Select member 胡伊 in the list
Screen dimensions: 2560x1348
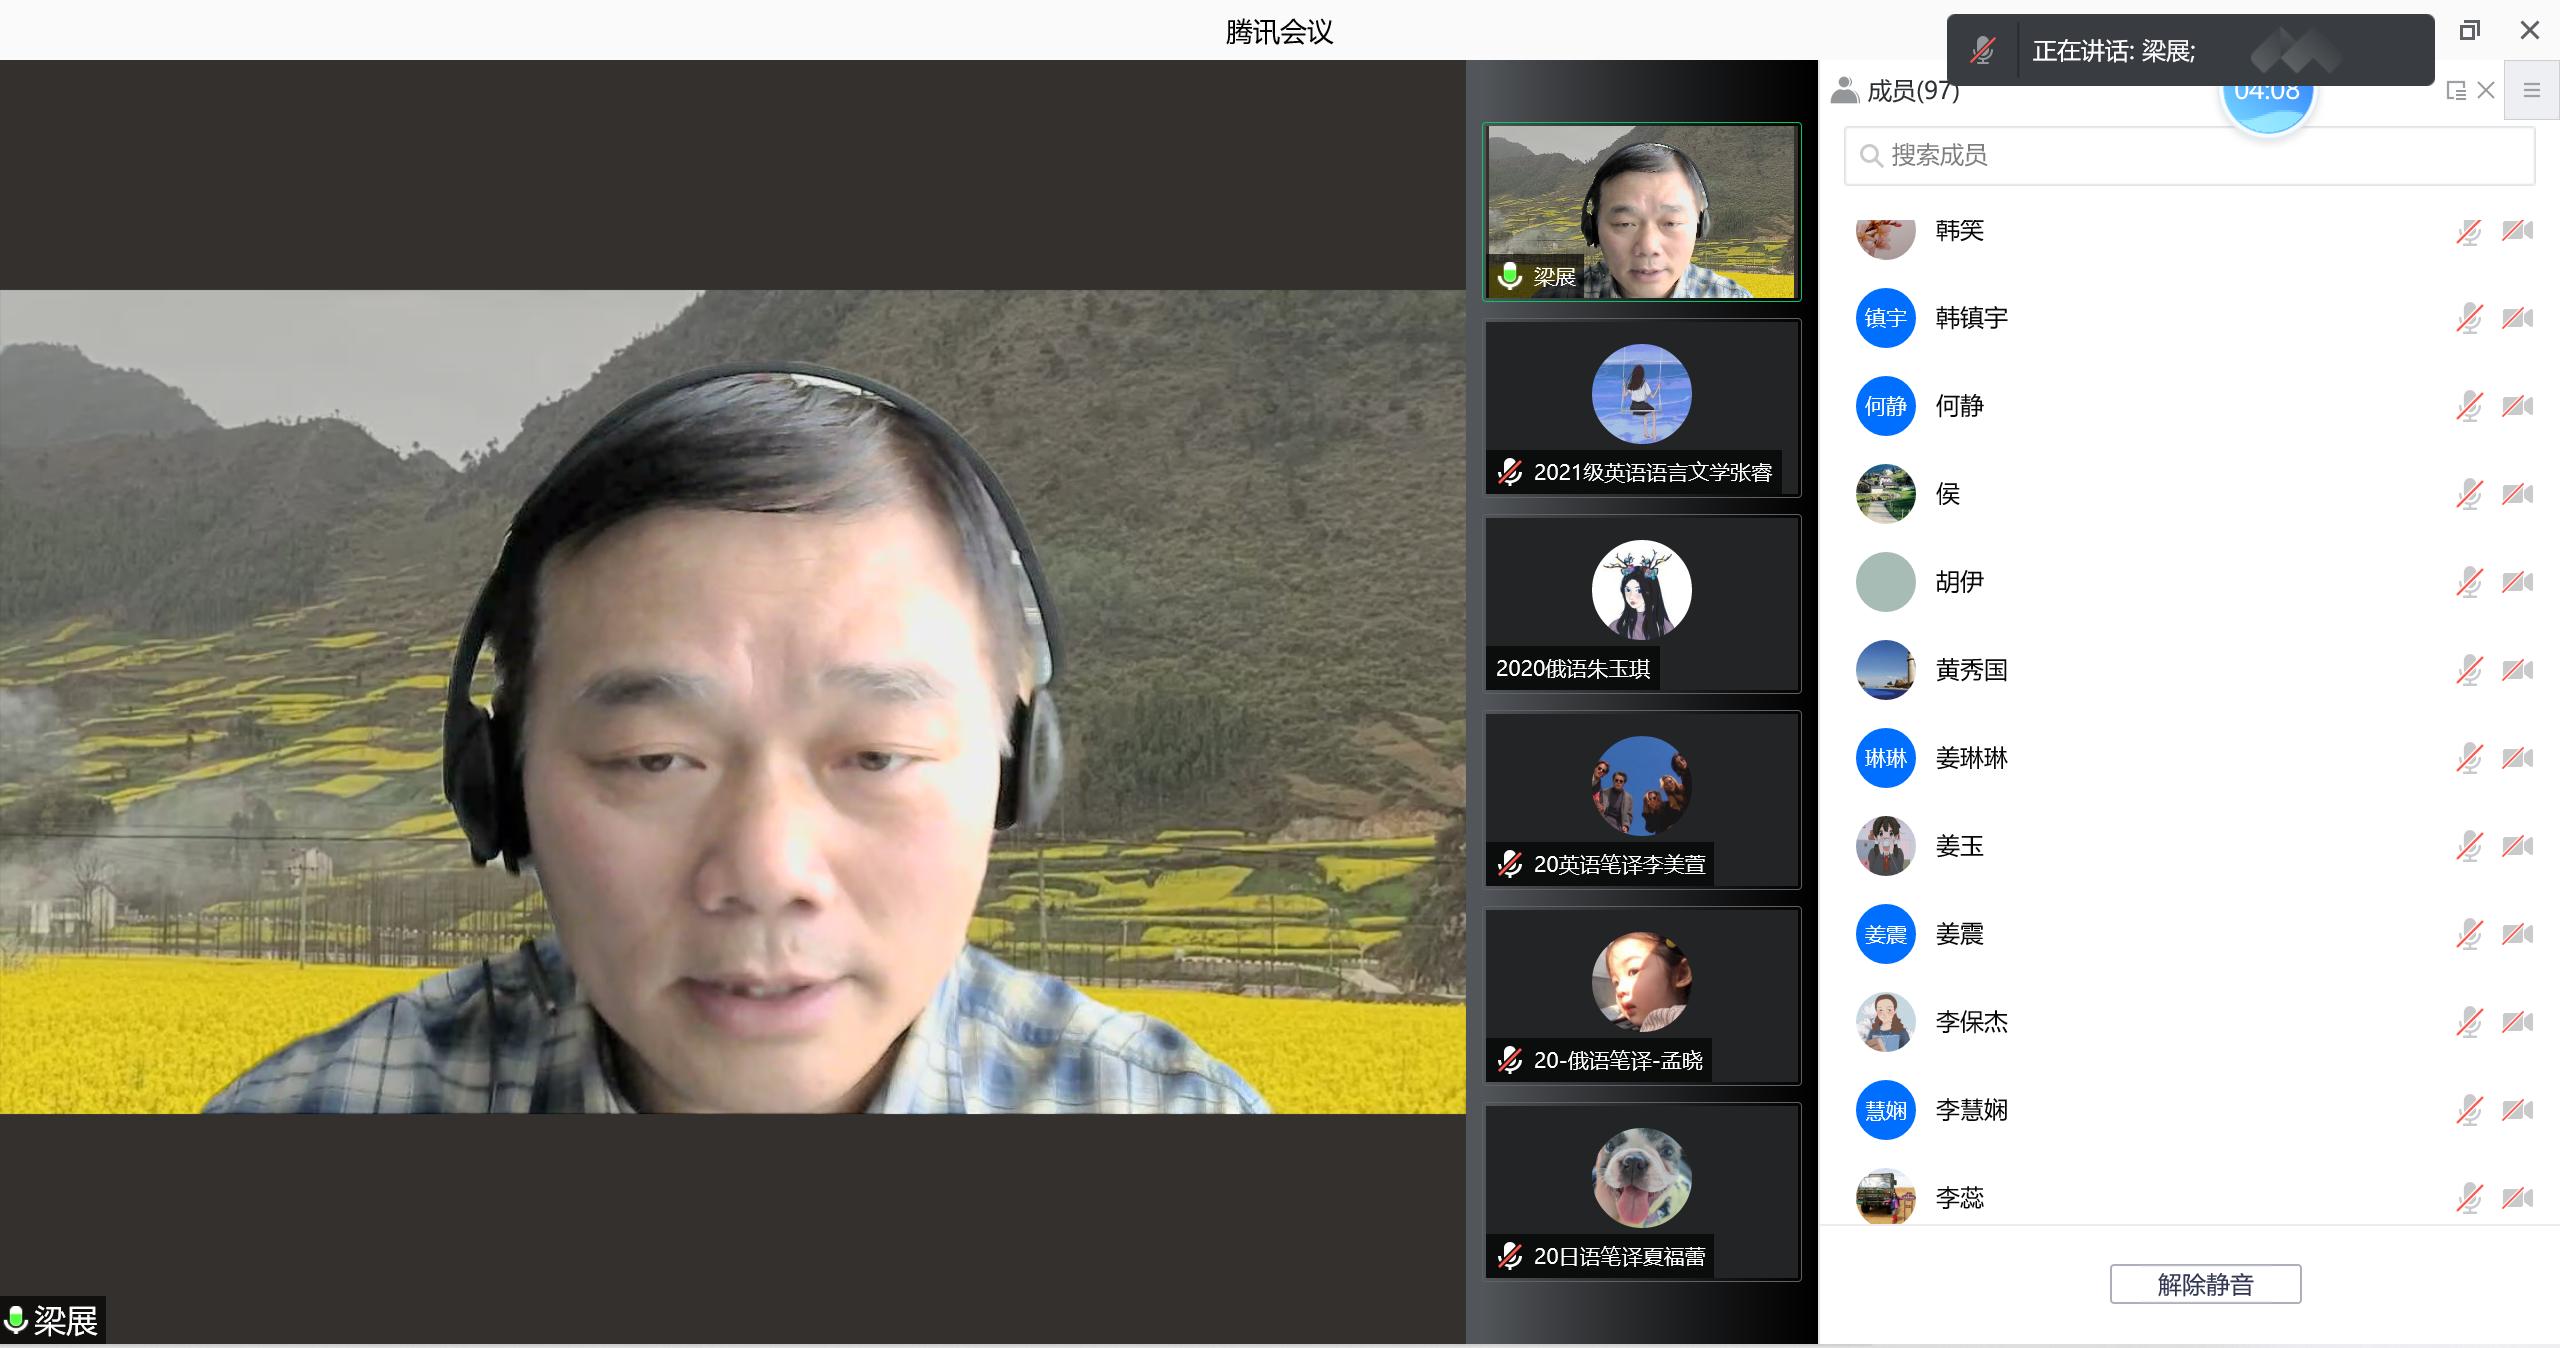coord(1959,582)
